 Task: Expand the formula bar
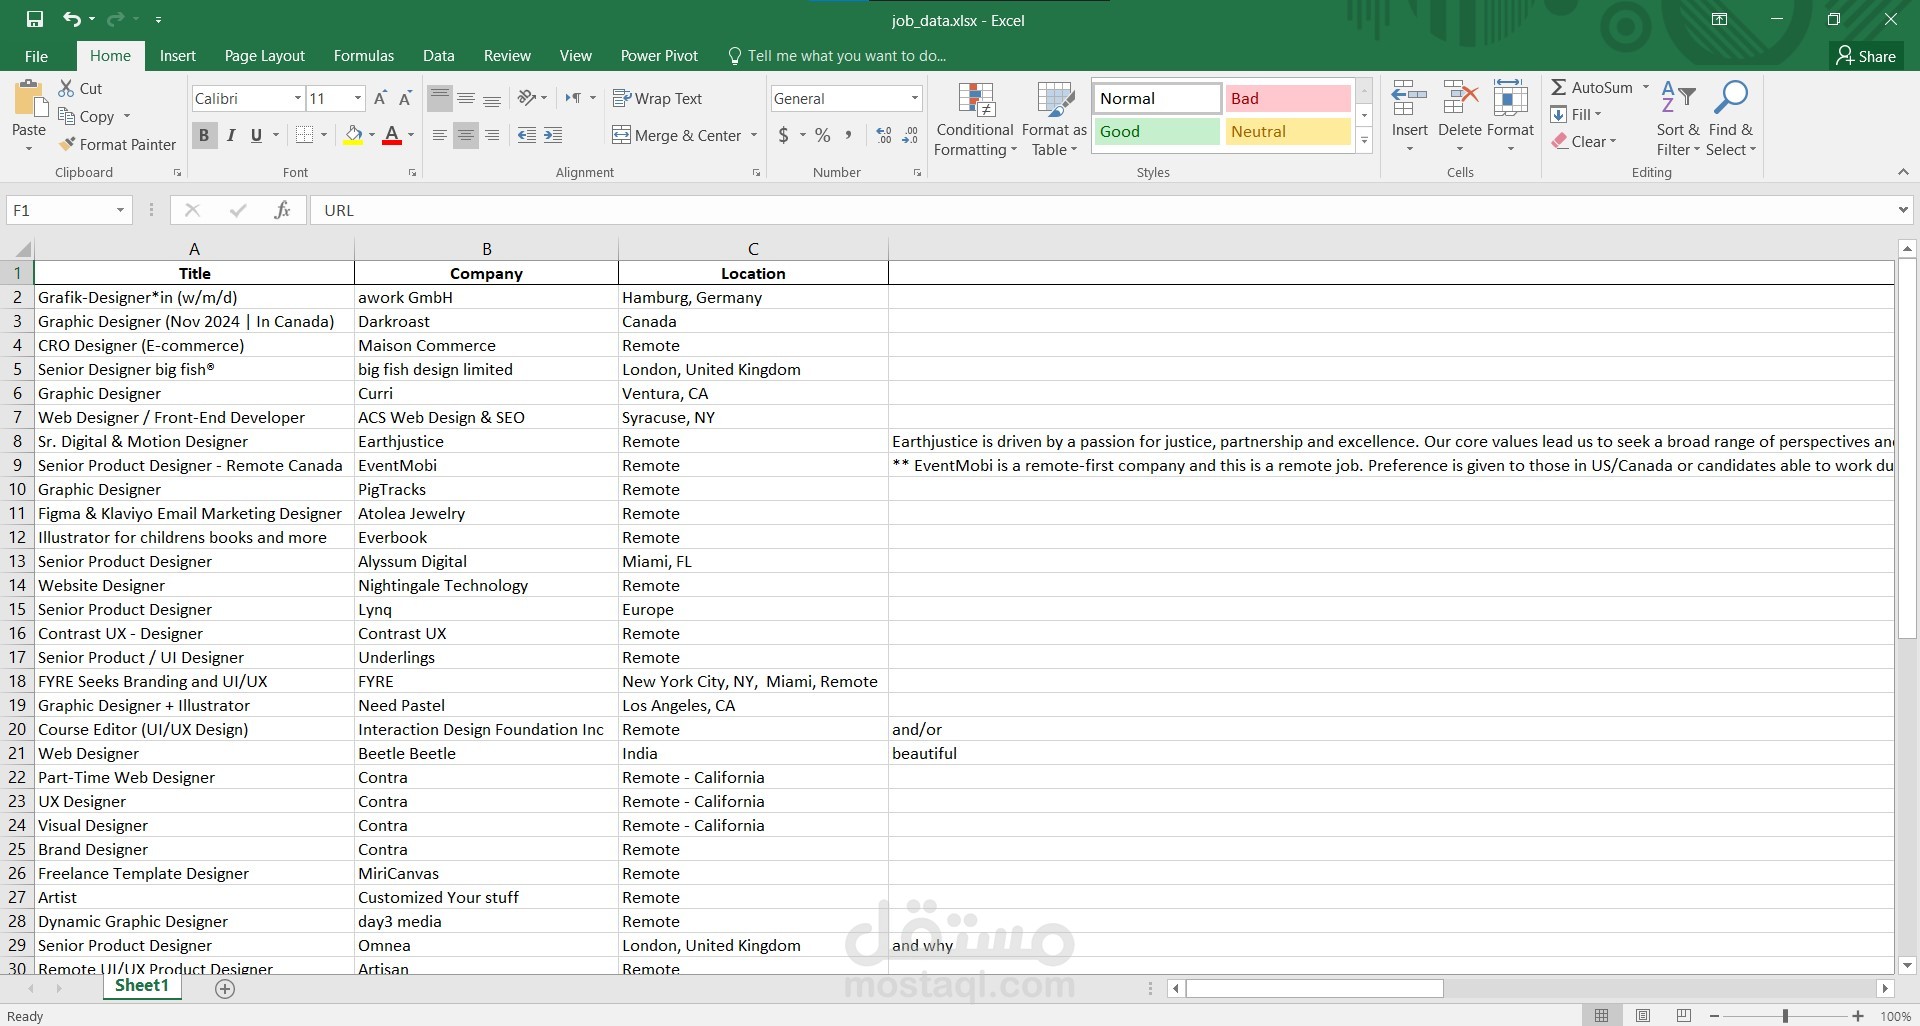click(1902, 210)
